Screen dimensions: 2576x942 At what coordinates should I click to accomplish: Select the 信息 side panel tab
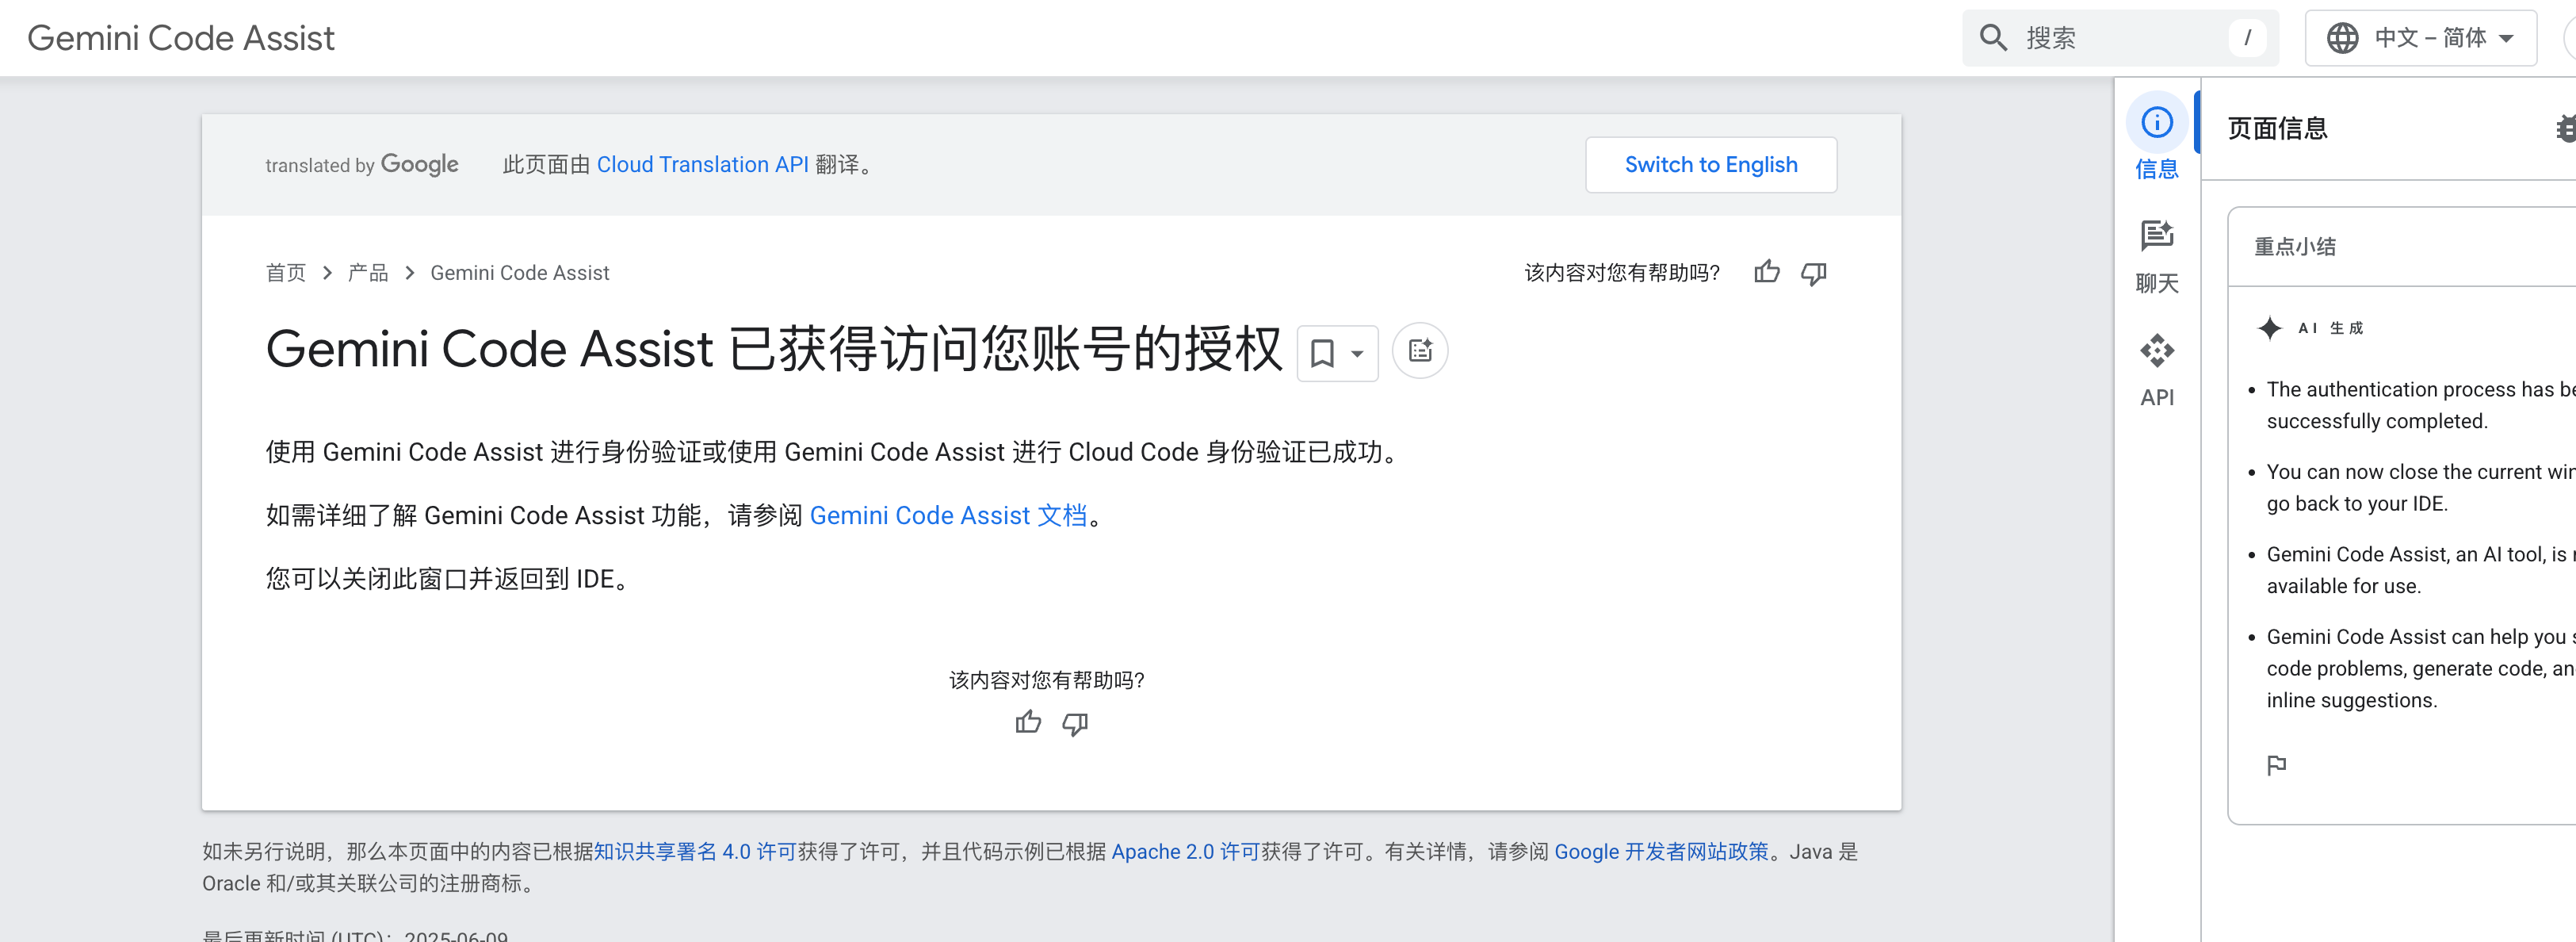2156,137
